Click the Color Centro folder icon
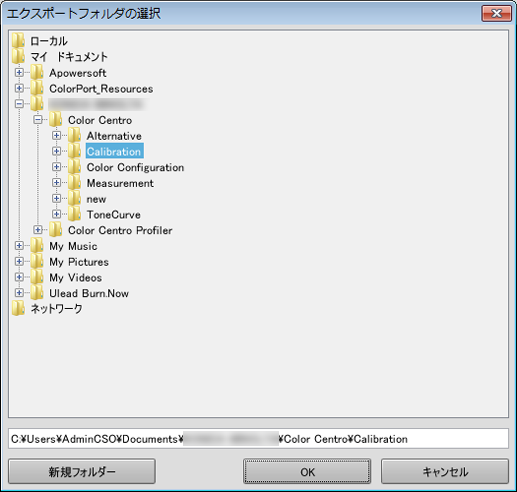This screenshot has height=492, width=517. (x=56, y=120)
